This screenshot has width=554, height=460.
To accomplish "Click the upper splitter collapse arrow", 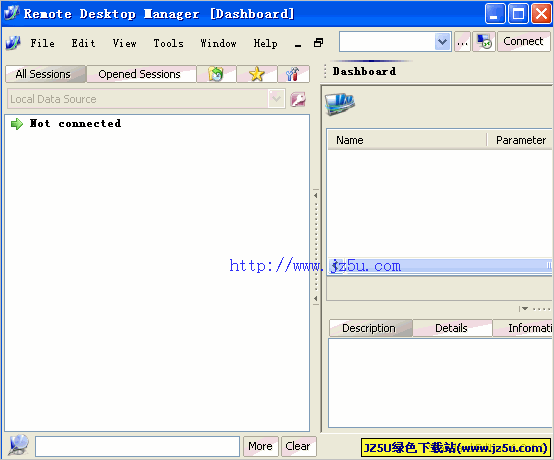I will (x=316, y=195).
